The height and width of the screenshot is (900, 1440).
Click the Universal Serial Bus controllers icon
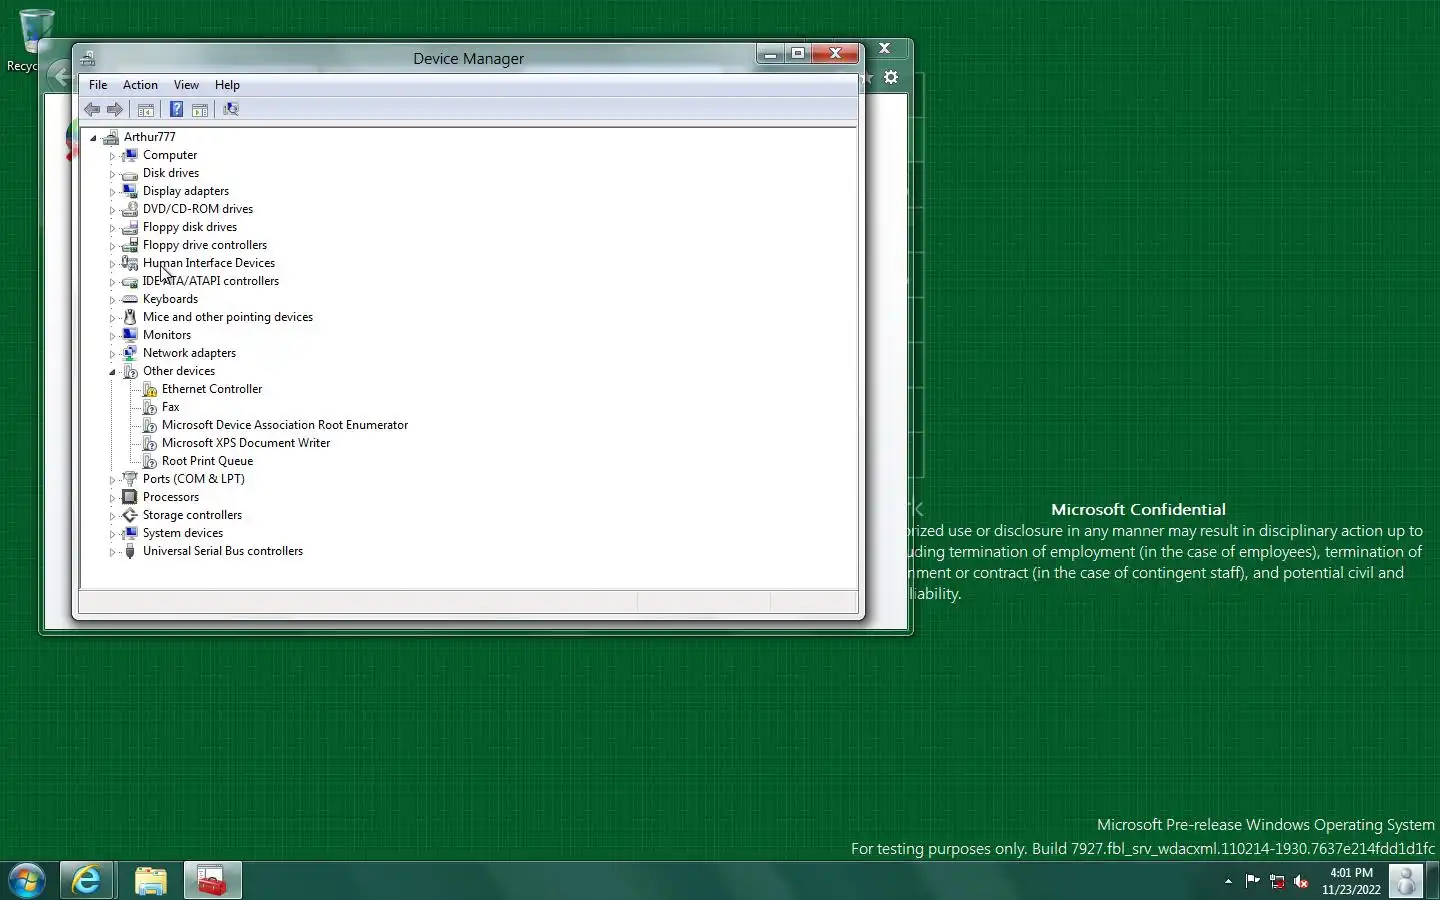tap(129, 551)
